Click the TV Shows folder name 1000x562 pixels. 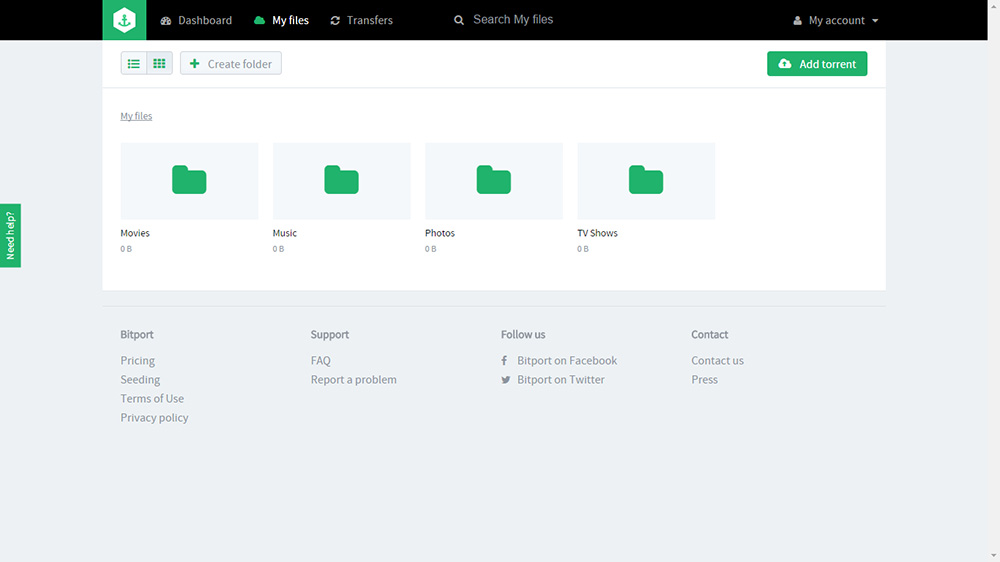(x=598, y=233)
